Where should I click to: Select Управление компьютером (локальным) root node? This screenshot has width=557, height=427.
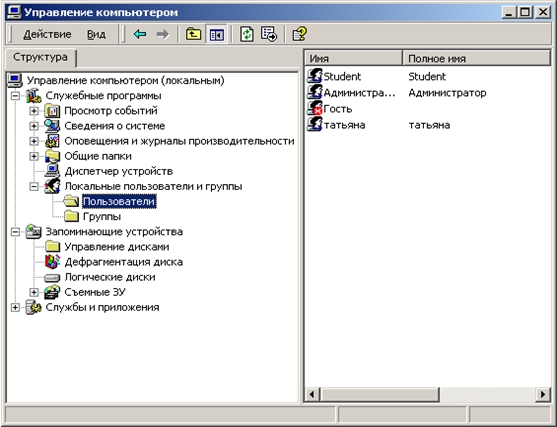pos(125,81)
